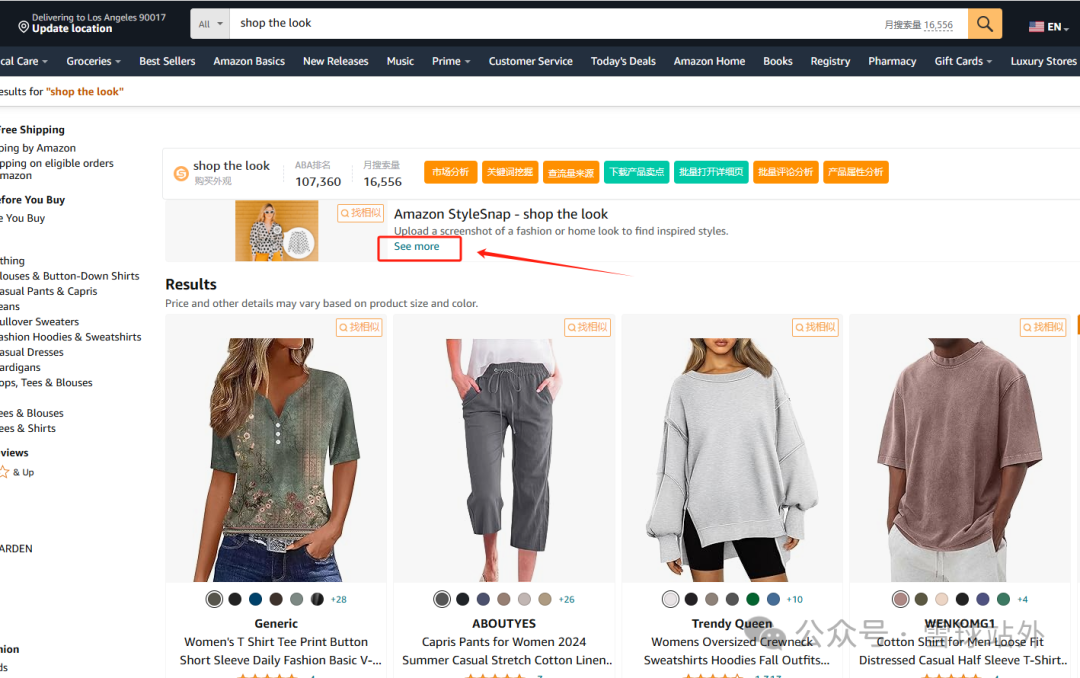Open the WENKOMG1 brown shirt product image

(x=960, y=460)
